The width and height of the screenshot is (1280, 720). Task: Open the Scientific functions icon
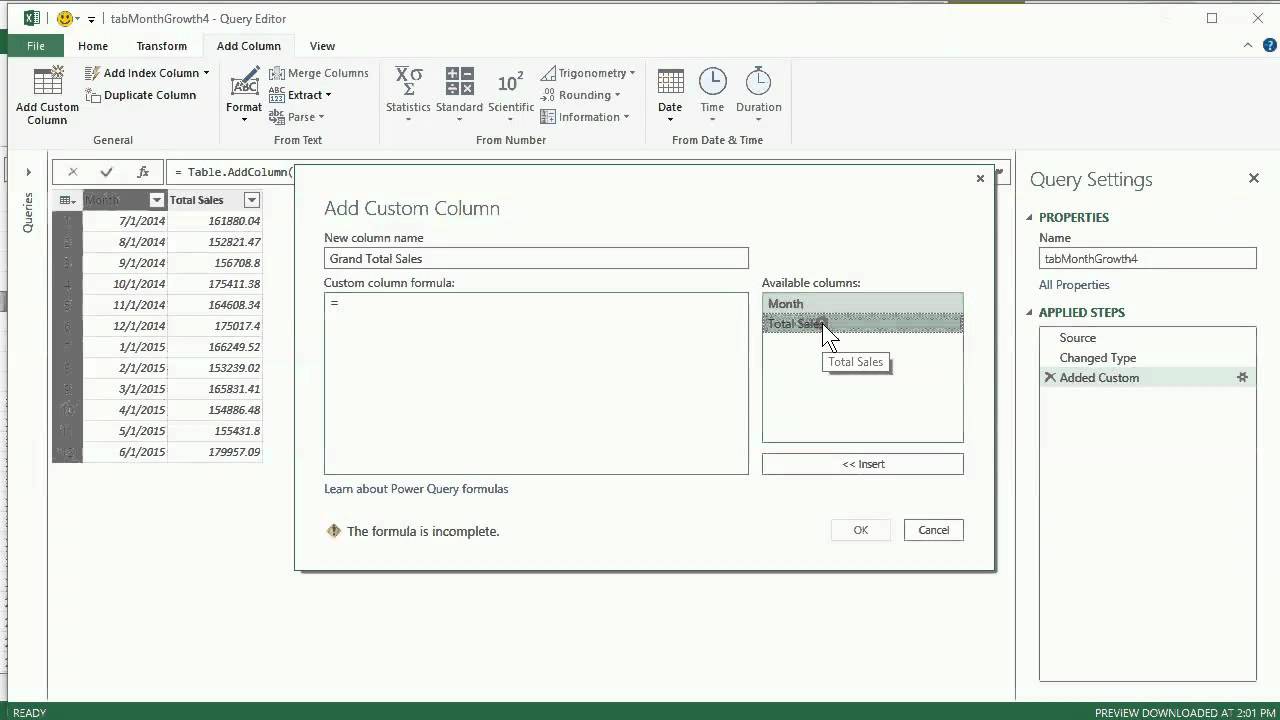[x=510, y=82]
